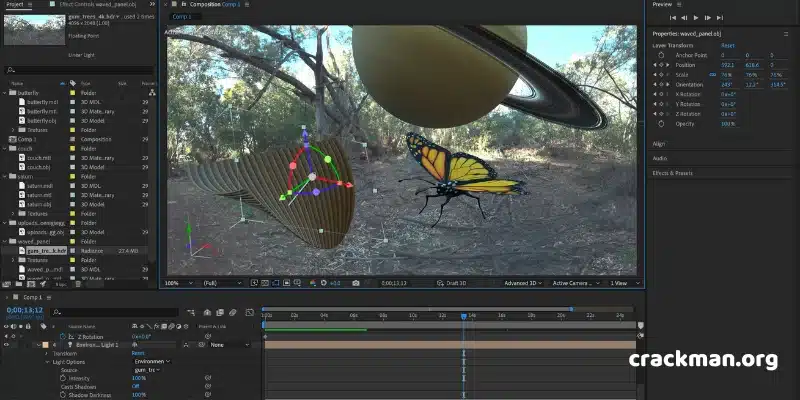The image size is (800, 400).
Task: Click show channel color icon below viewer
Action: pyautogui.click(x=313, y=283)
